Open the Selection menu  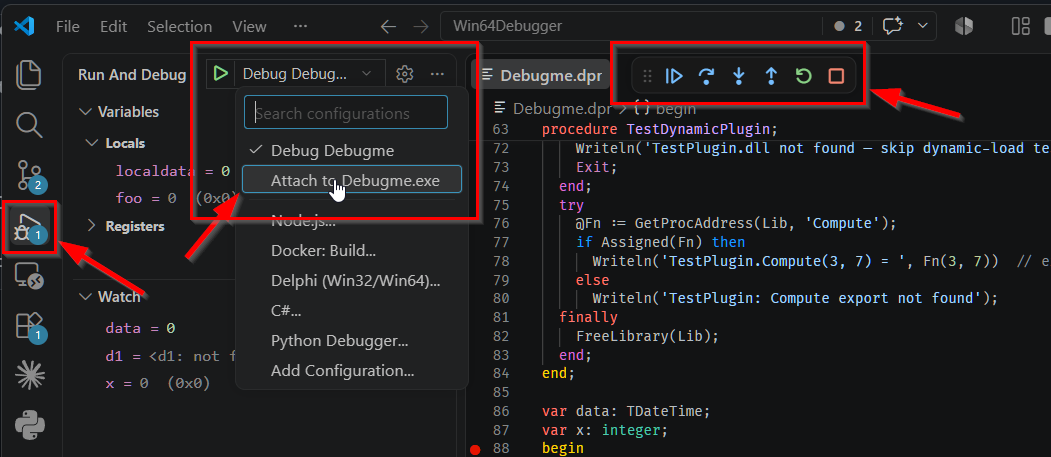180,27
